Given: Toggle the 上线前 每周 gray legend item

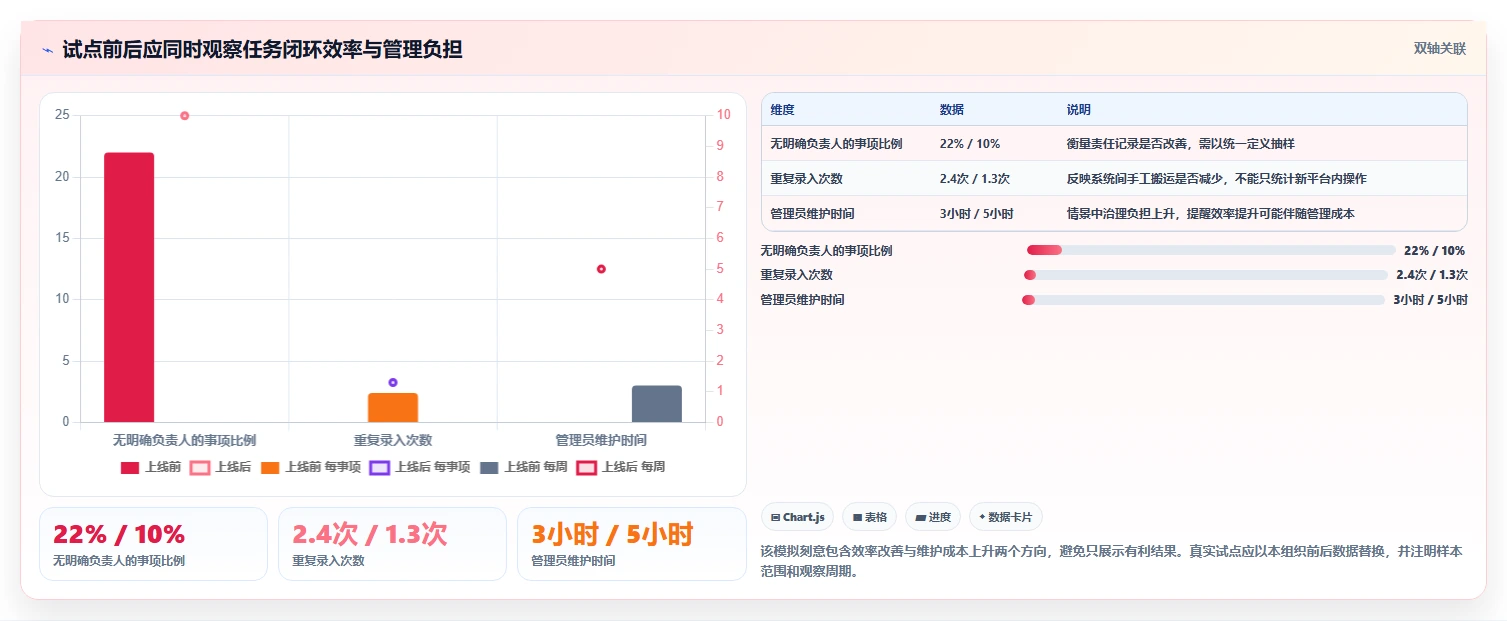Looking at the screenshot, I should point(524,467).
